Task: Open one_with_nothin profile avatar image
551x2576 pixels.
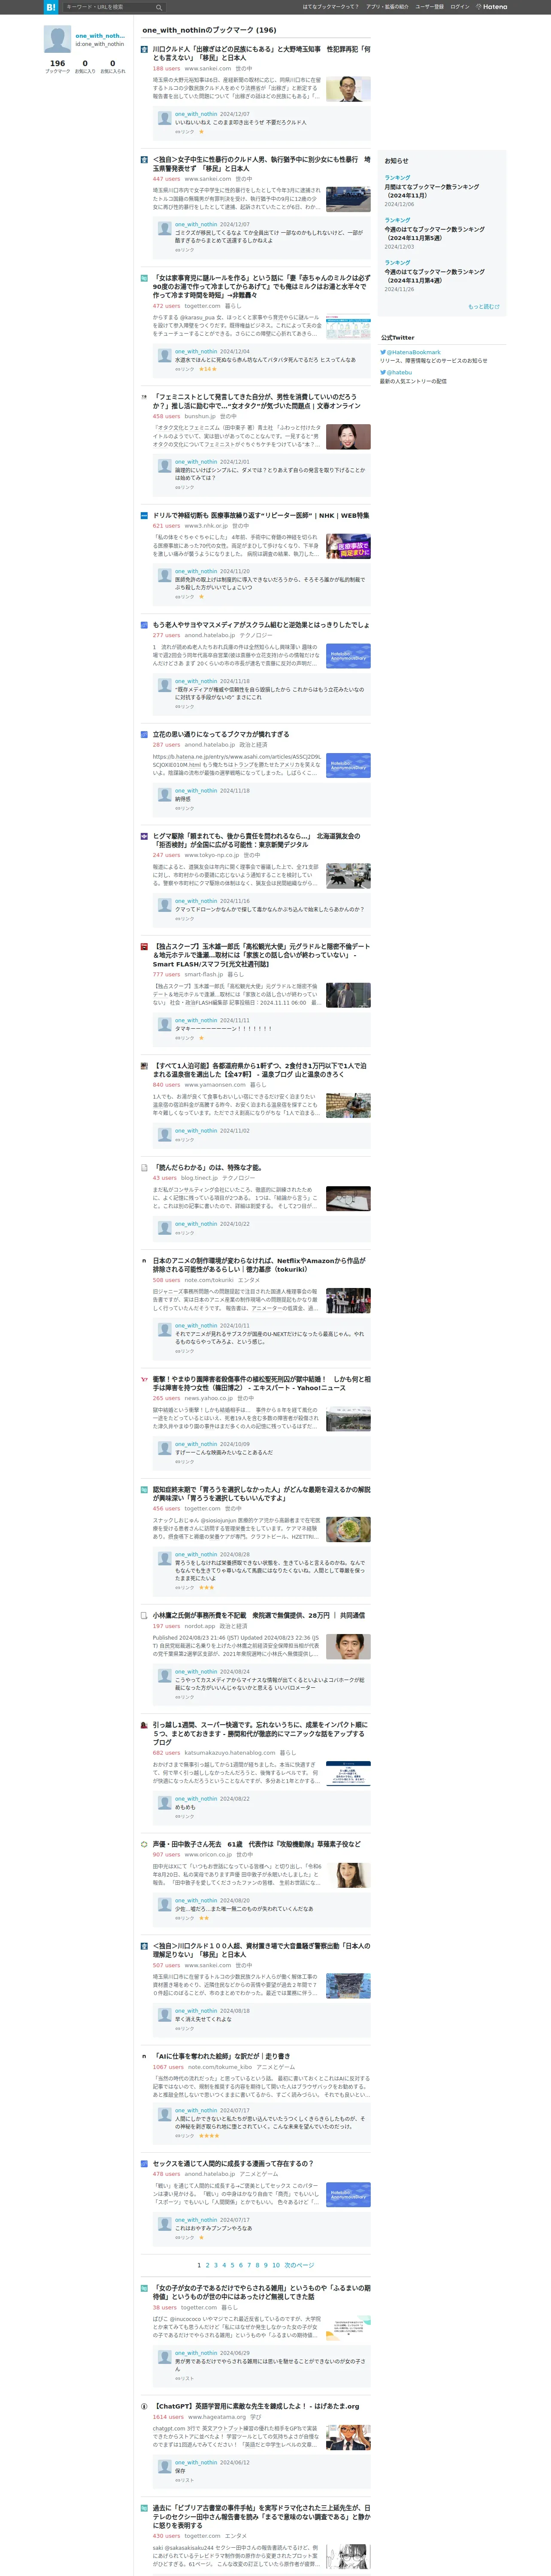Action: pyautogui.click(x=57, y=39)
